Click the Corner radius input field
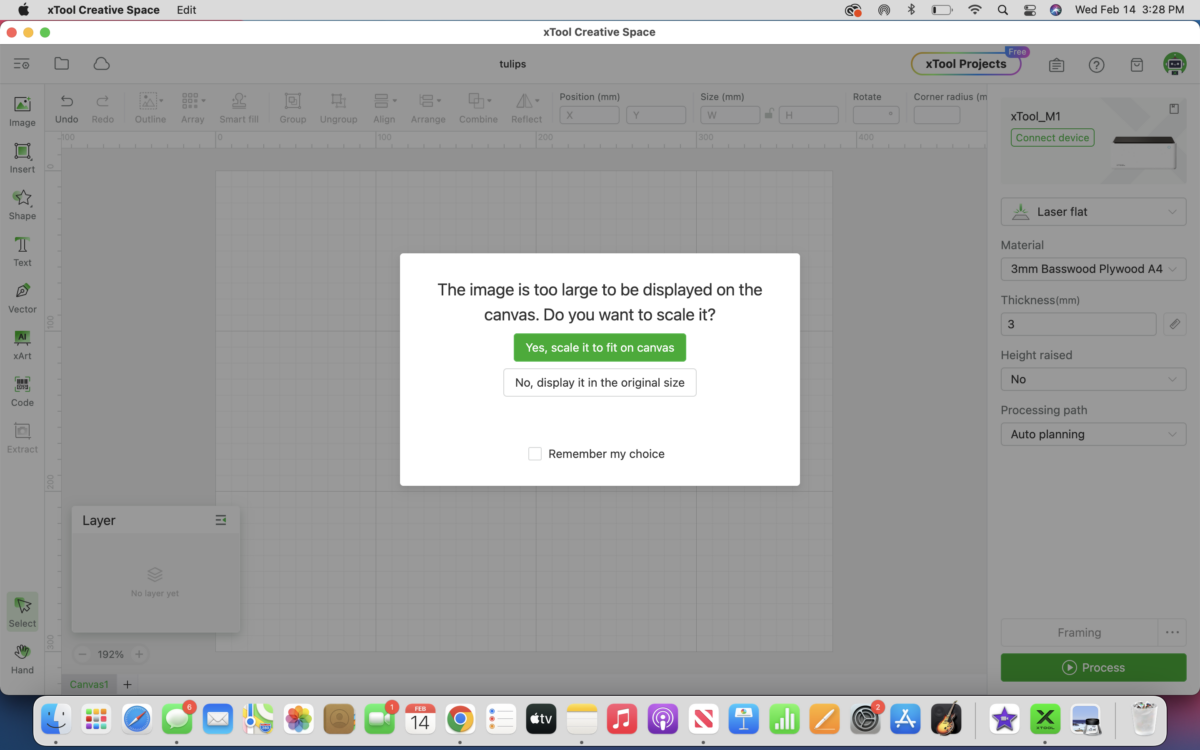 point(937,115)
